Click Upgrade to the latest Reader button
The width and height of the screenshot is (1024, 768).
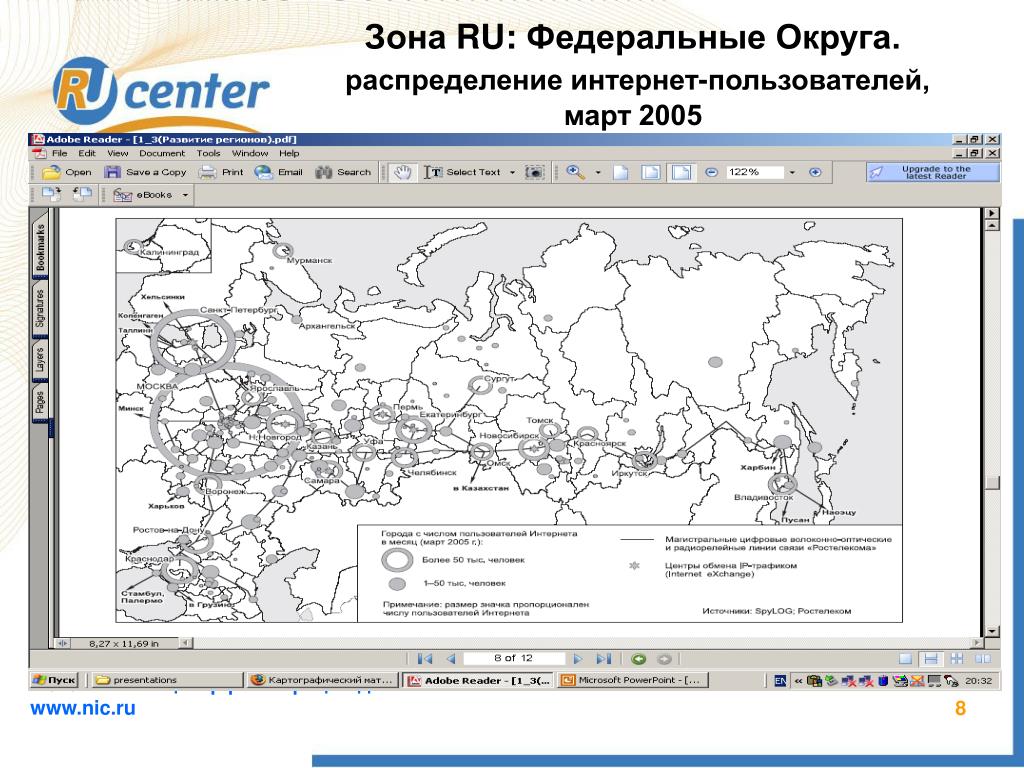click(933, 172)
